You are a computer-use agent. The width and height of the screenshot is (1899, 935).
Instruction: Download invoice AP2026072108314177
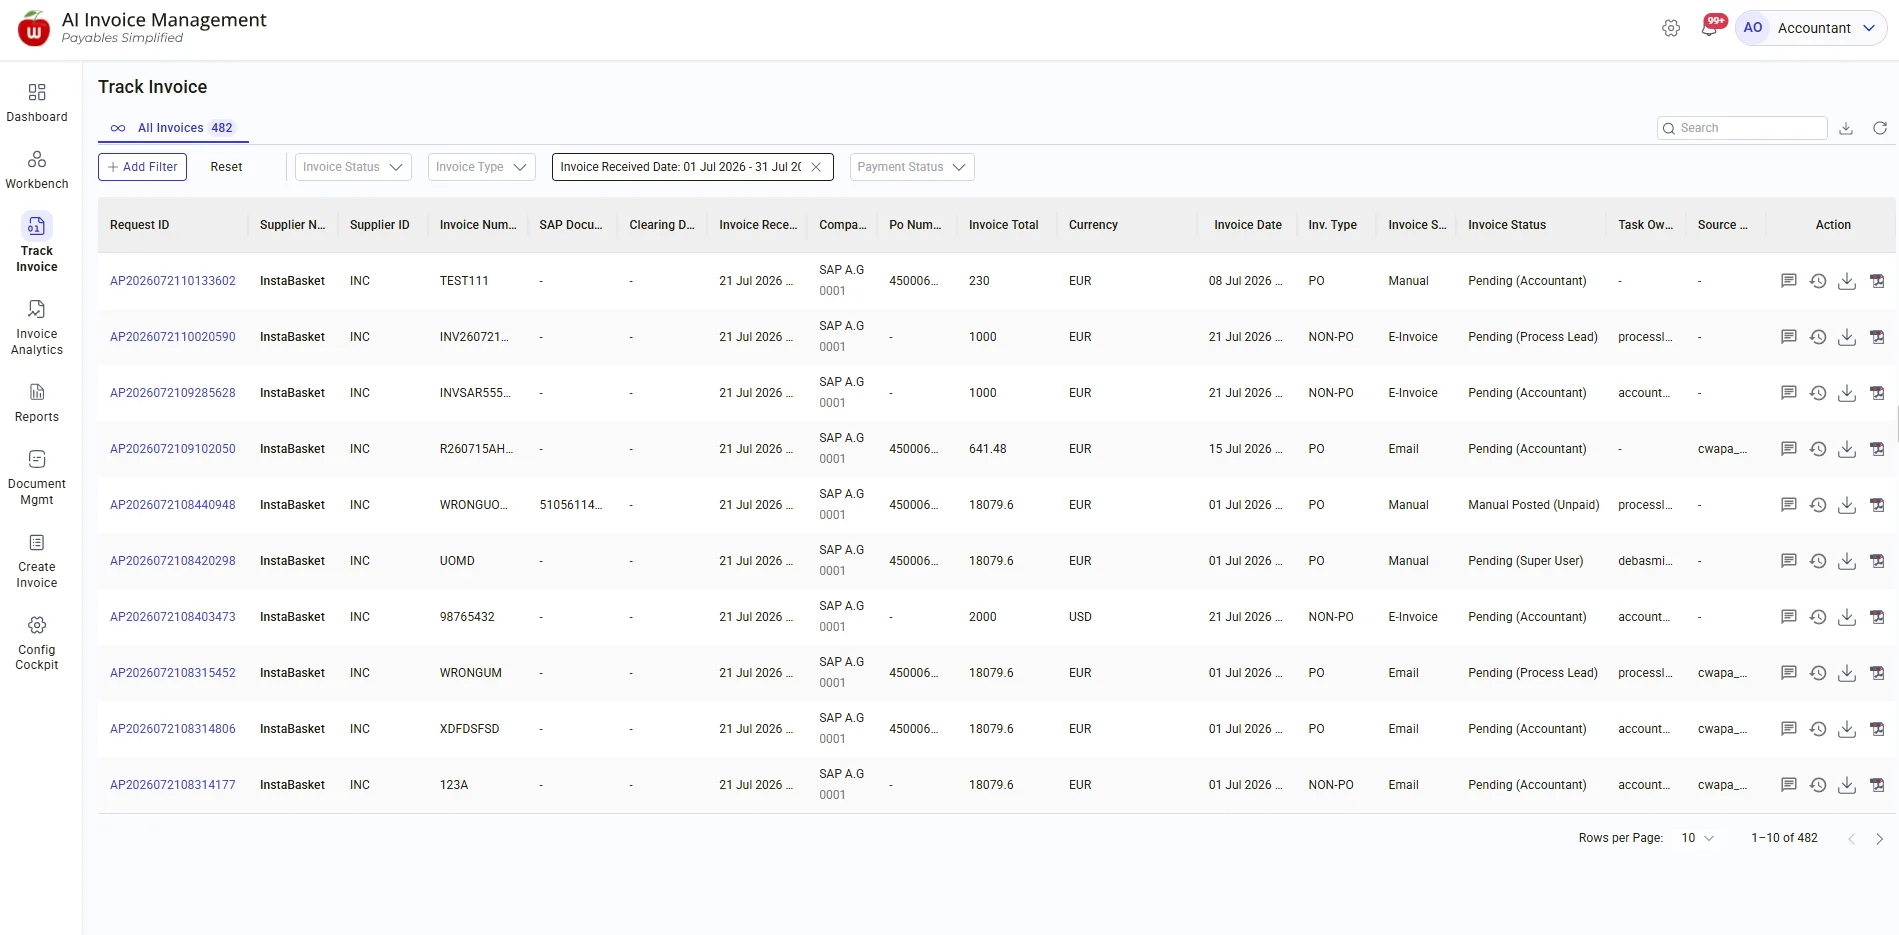click(1847, 785)
